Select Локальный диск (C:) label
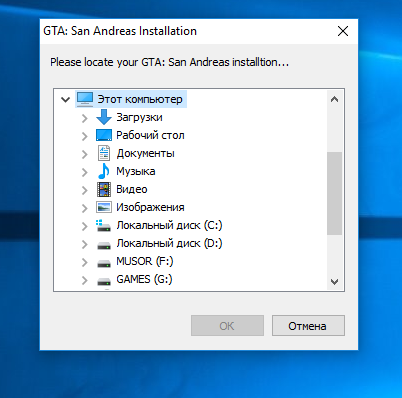 point(169,225)
